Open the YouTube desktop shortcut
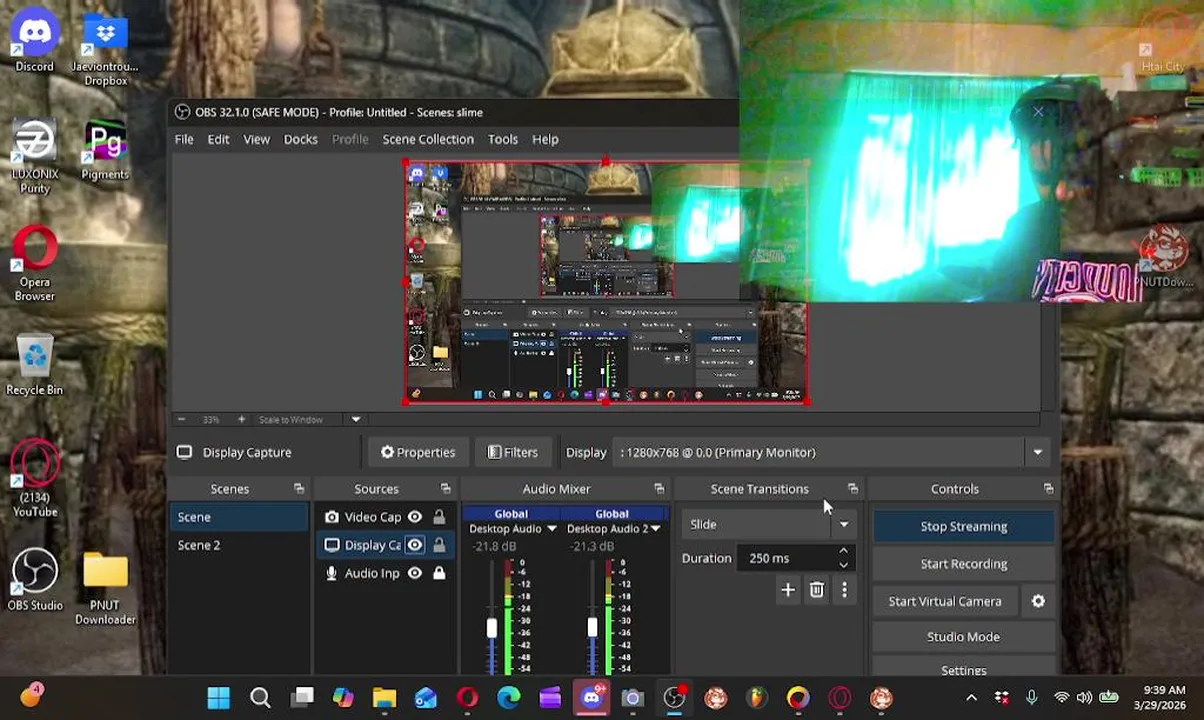This screenshot has height=720, width=1204. [x=34, y=478]
